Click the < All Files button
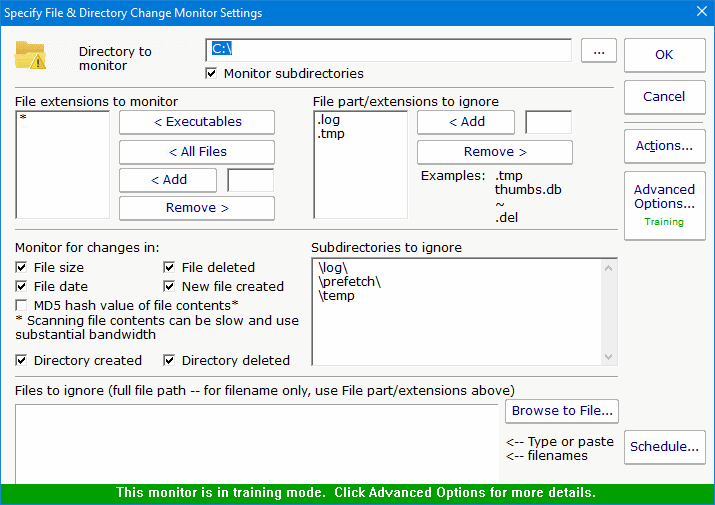This screenshot has width=715, height=505. pyautogui.click(x=197, y=152)
